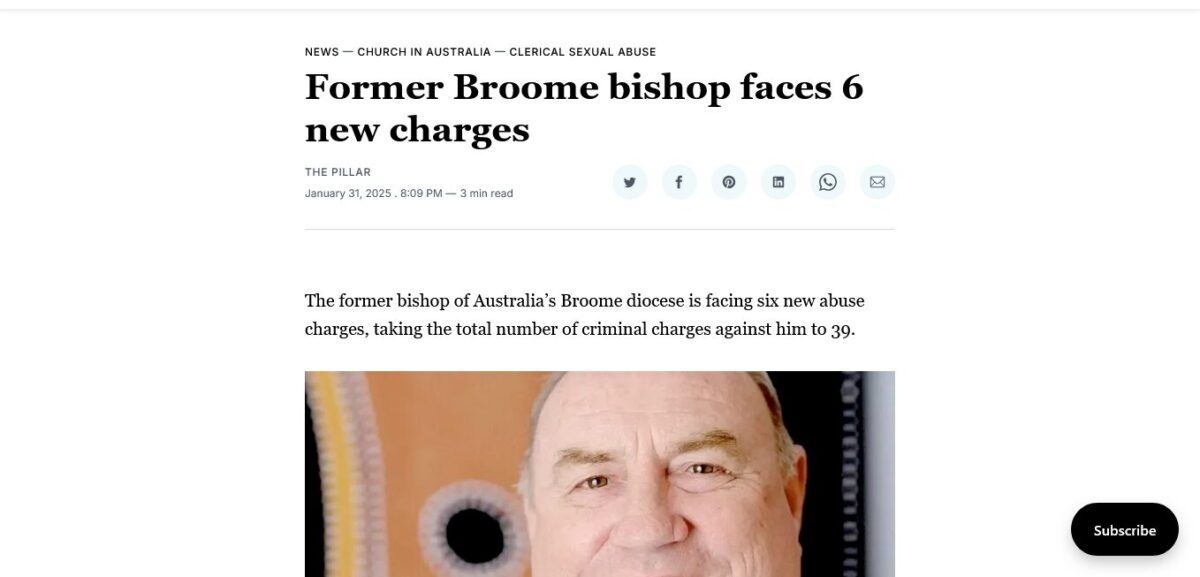This screenshot has height=577, width=1200.
Task: Go to Church in Australia section
Action: 424,52
